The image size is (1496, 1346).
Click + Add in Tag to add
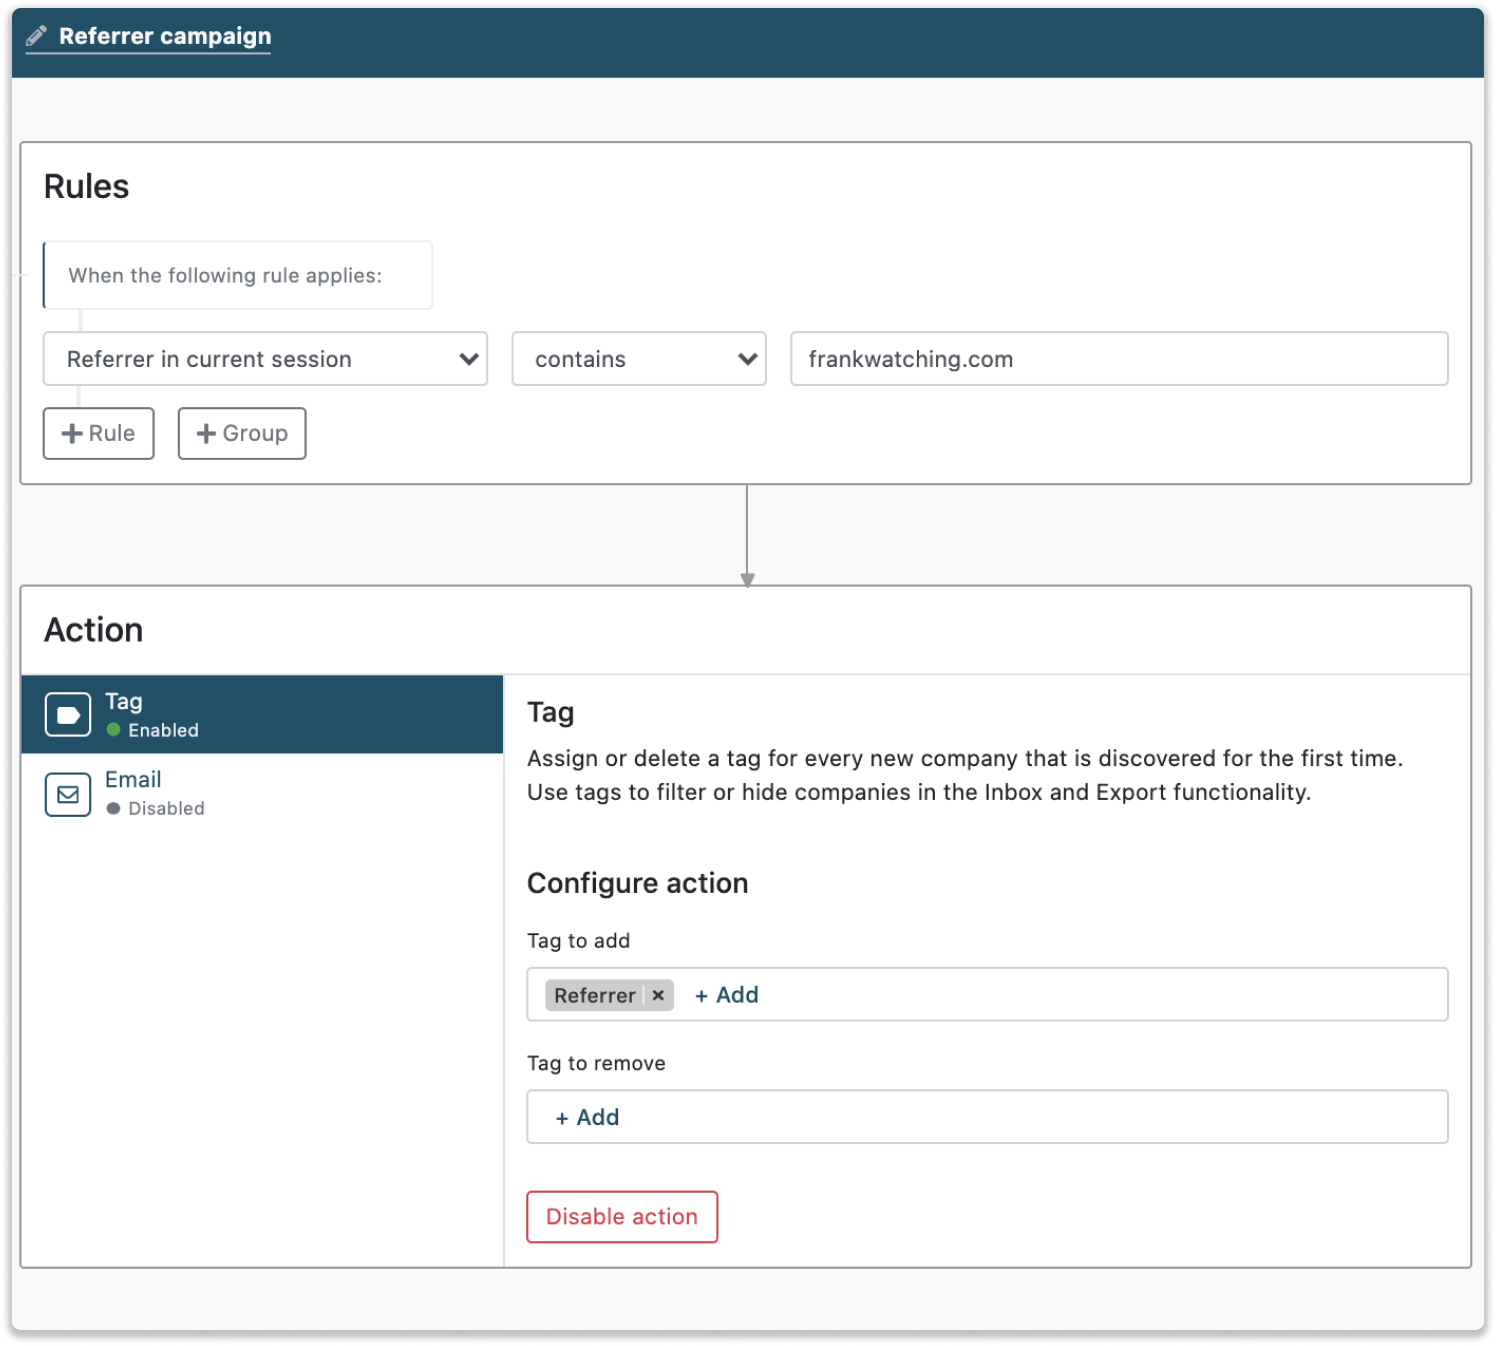[727, 995]
